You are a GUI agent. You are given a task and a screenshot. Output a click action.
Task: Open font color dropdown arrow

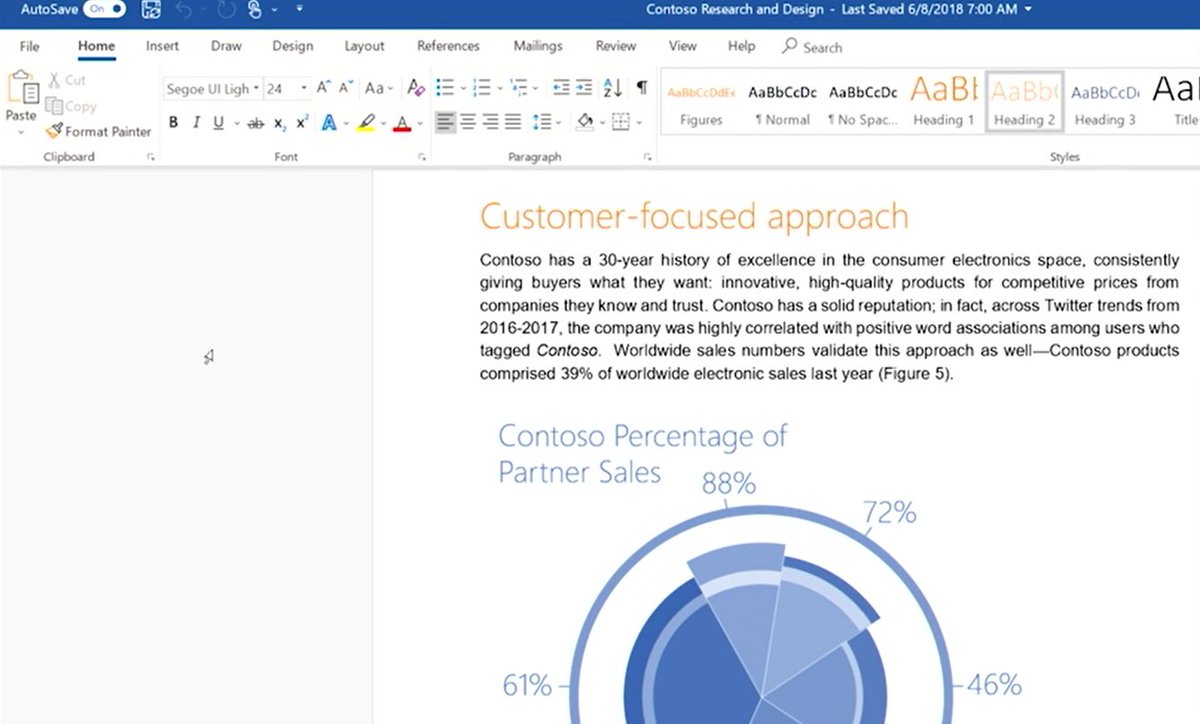(x=420, y=124)
